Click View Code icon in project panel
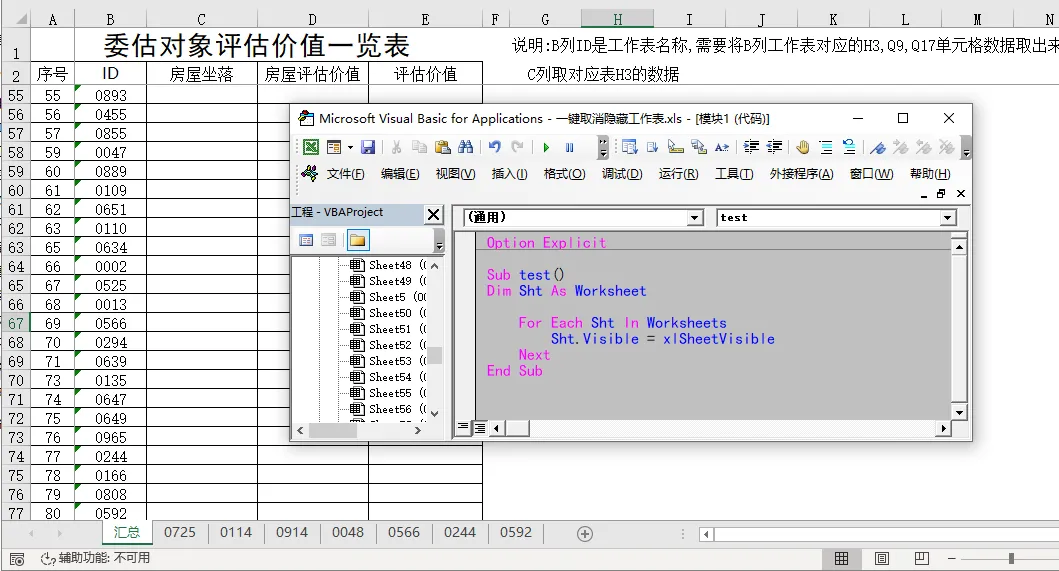The width and height of the screenshot is (1059, 571). click(x=306, y=240)
